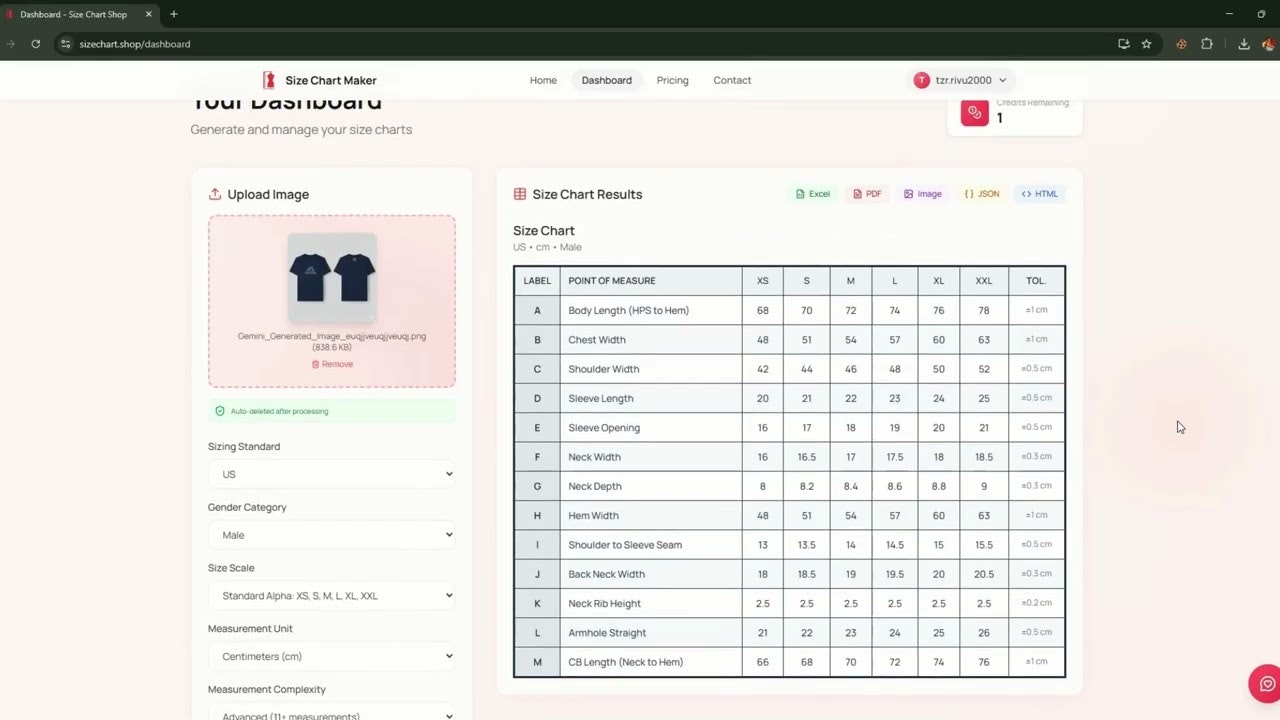Remove the uploaded Gemini image

[x=332, y=364]
